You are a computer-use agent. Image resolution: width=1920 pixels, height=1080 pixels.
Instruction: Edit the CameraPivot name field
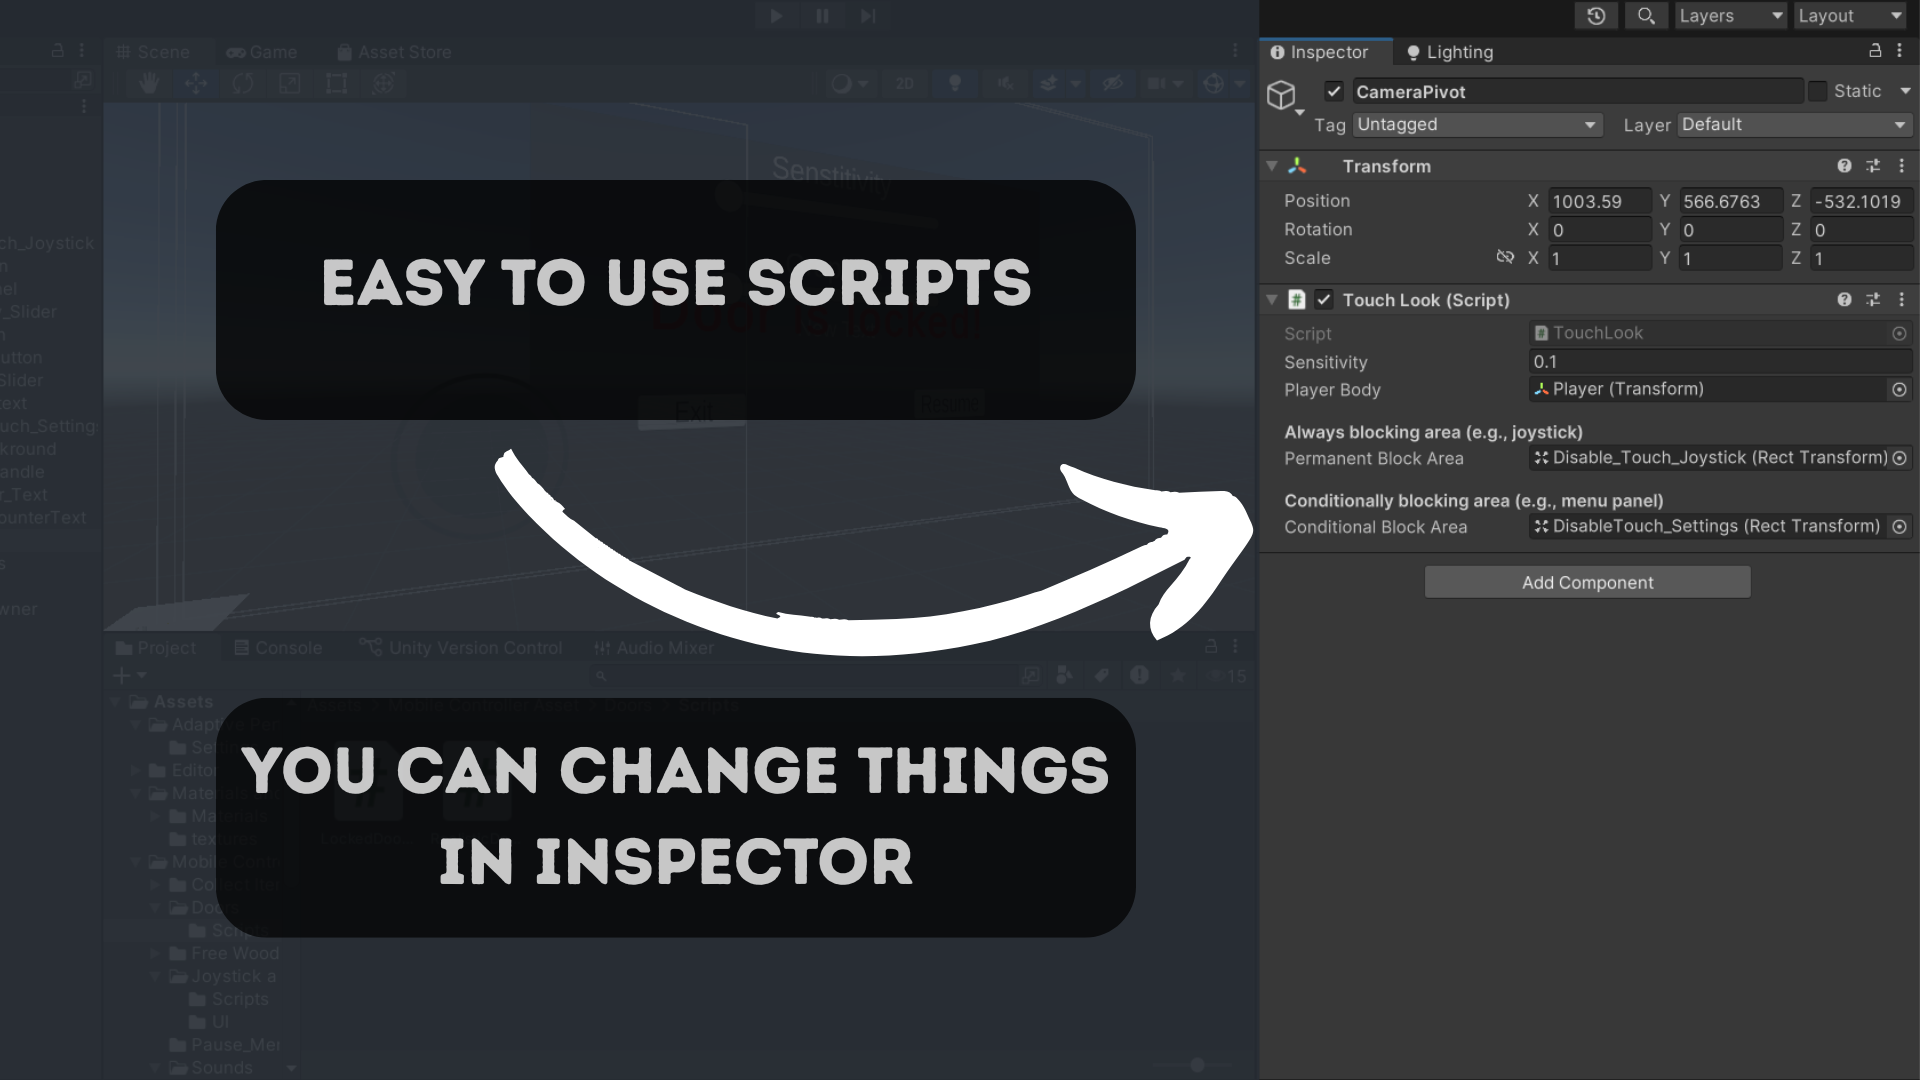point(1577,91)
